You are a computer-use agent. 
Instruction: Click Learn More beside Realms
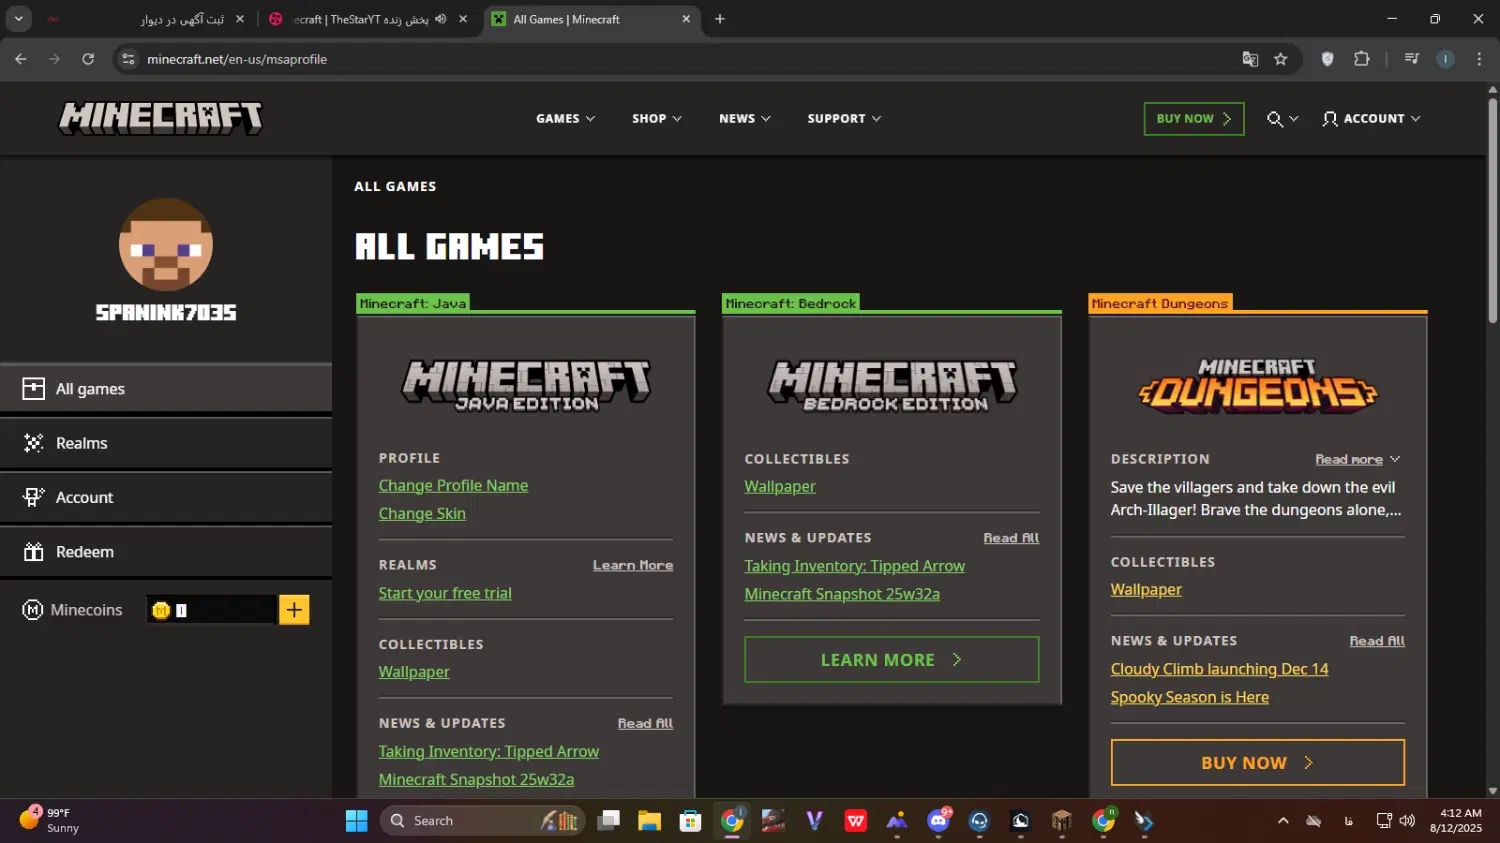click(633, 565)
